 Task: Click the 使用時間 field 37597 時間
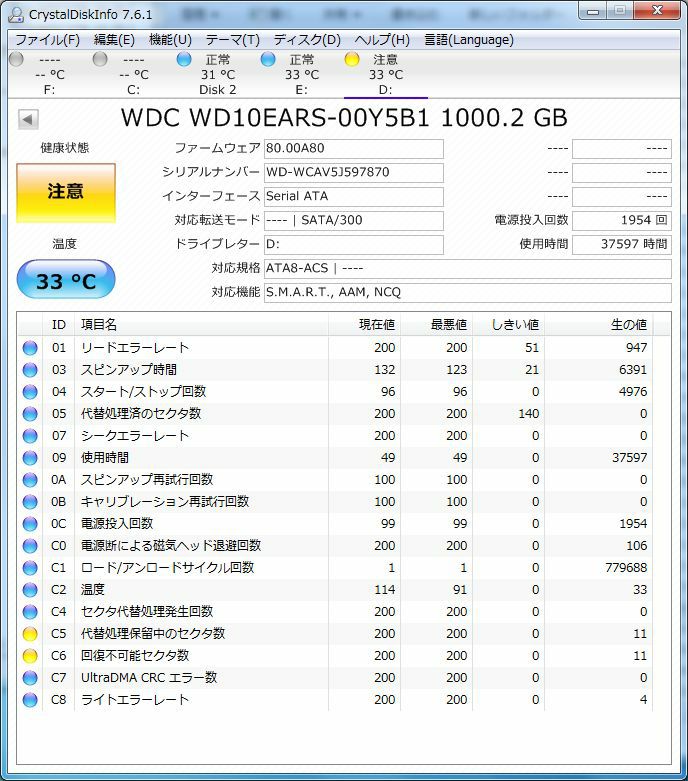click(x=622, y=245)
